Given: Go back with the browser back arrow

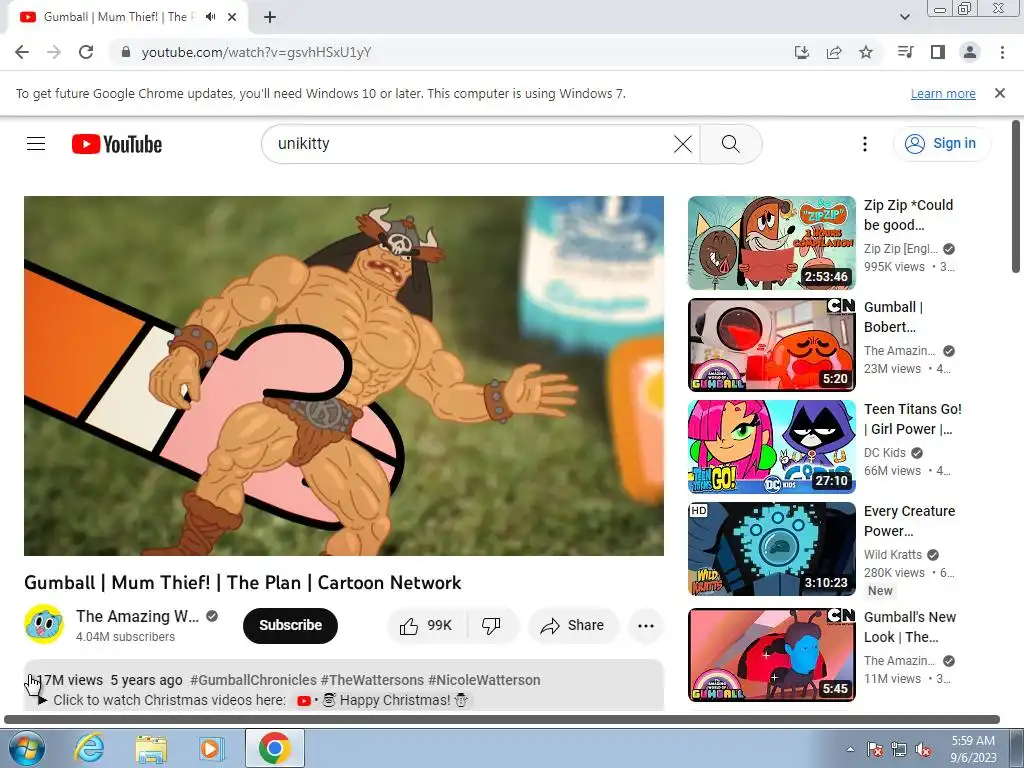Looking at the screenshot, I should click(22, 52).
